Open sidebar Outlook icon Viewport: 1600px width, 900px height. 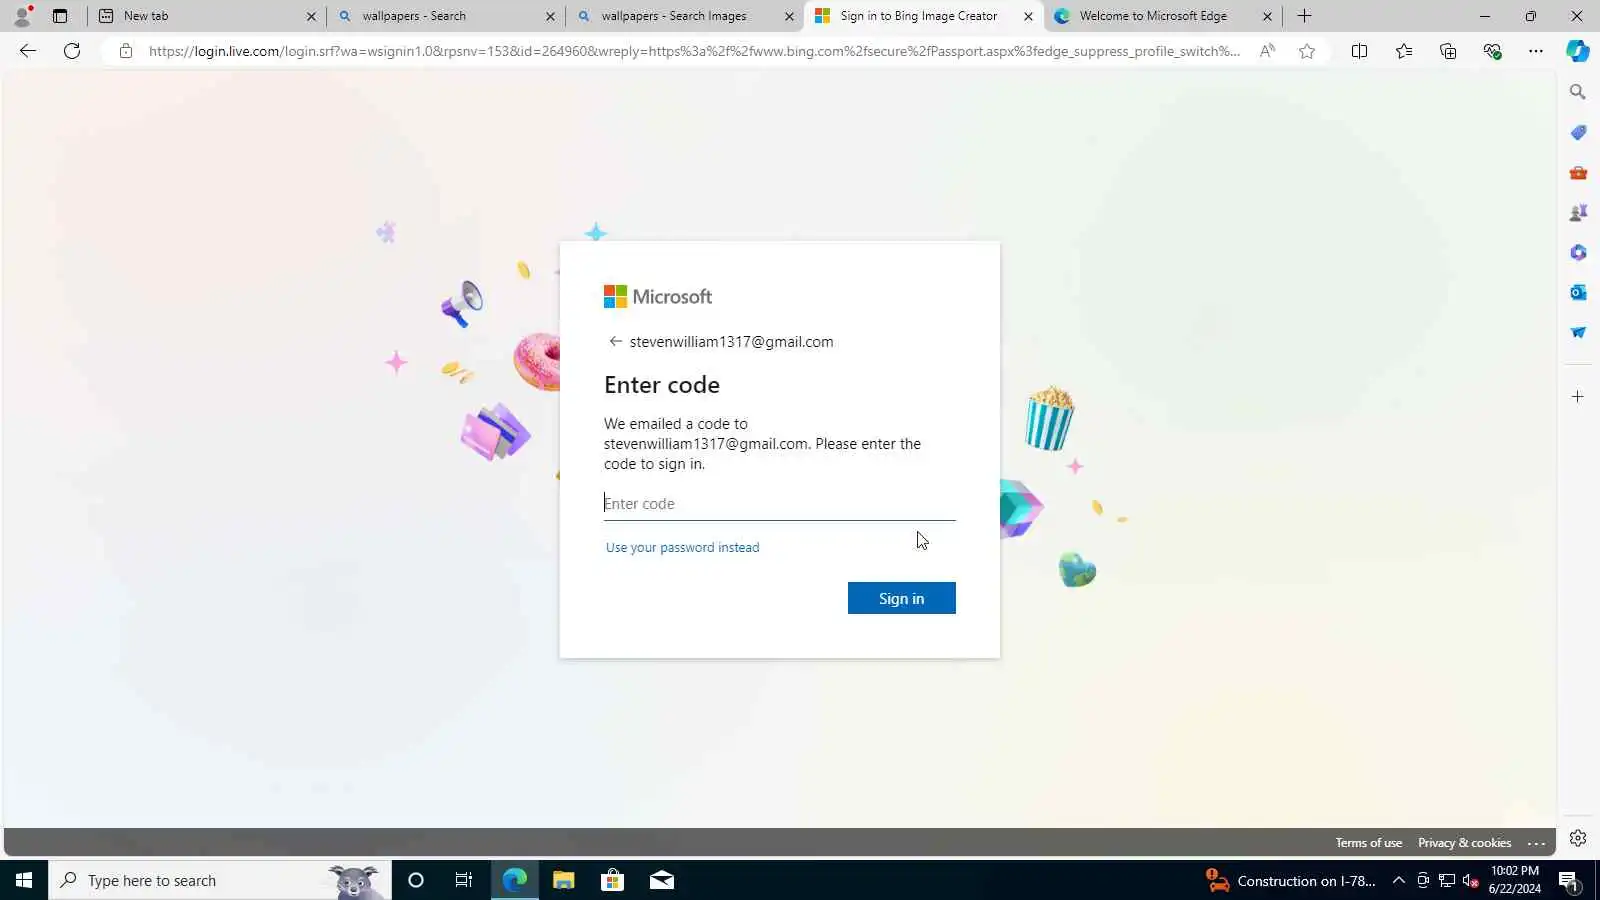[x=1578, y=292]
